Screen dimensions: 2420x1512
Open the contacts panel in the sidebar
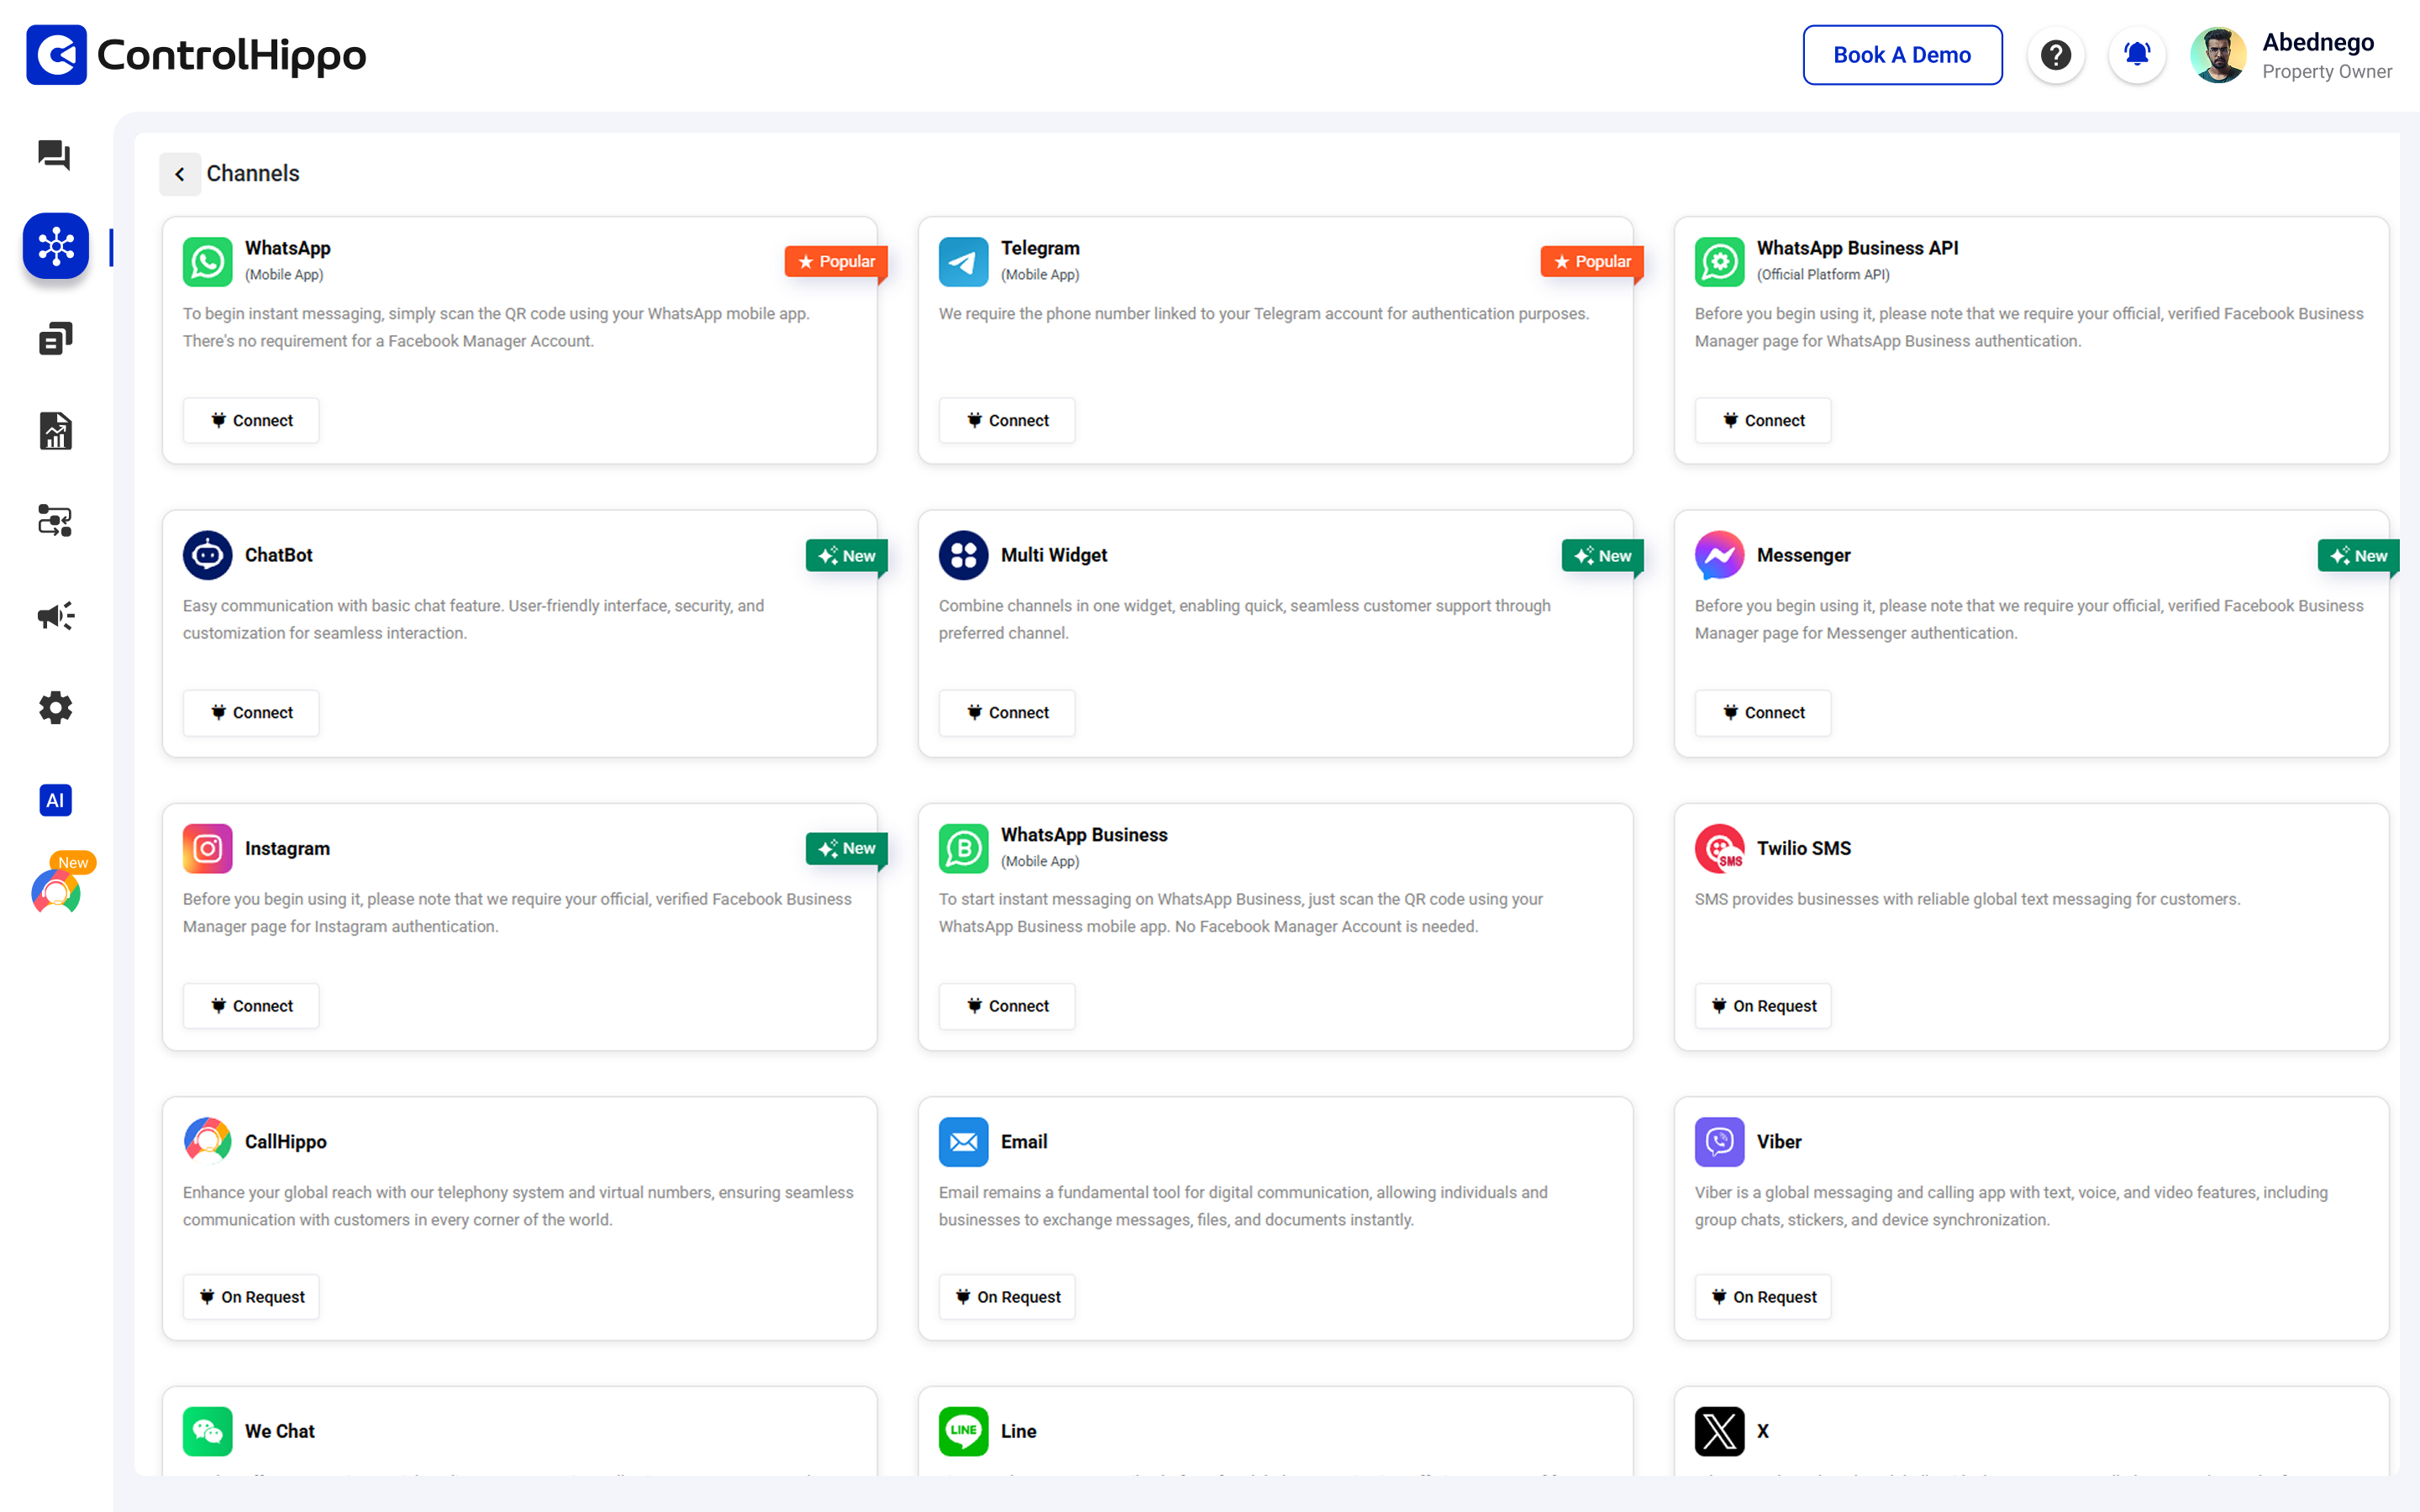(55, 338)
